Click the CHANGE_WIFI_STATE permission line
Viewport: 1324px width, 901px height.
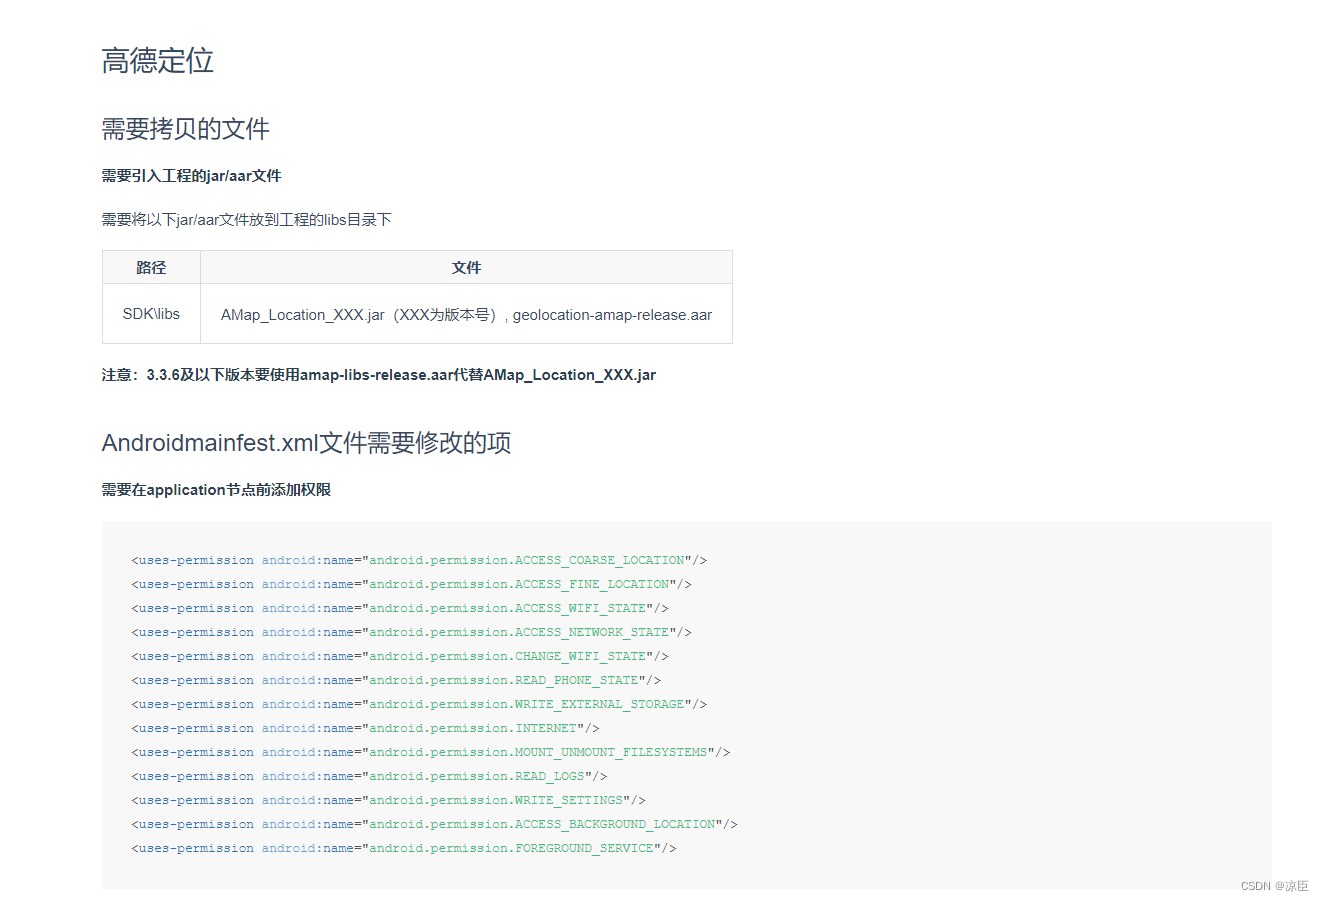[x=400, y=656]
